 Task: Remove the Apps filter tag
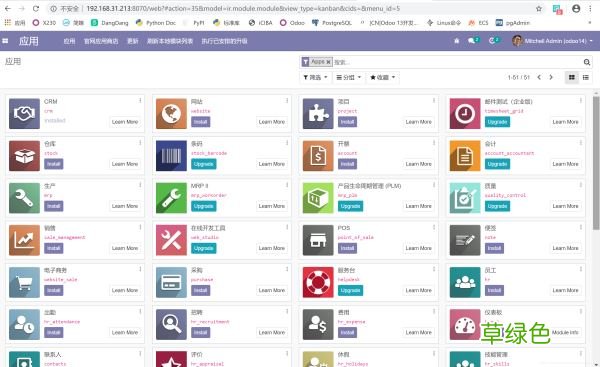pos(328,62)
